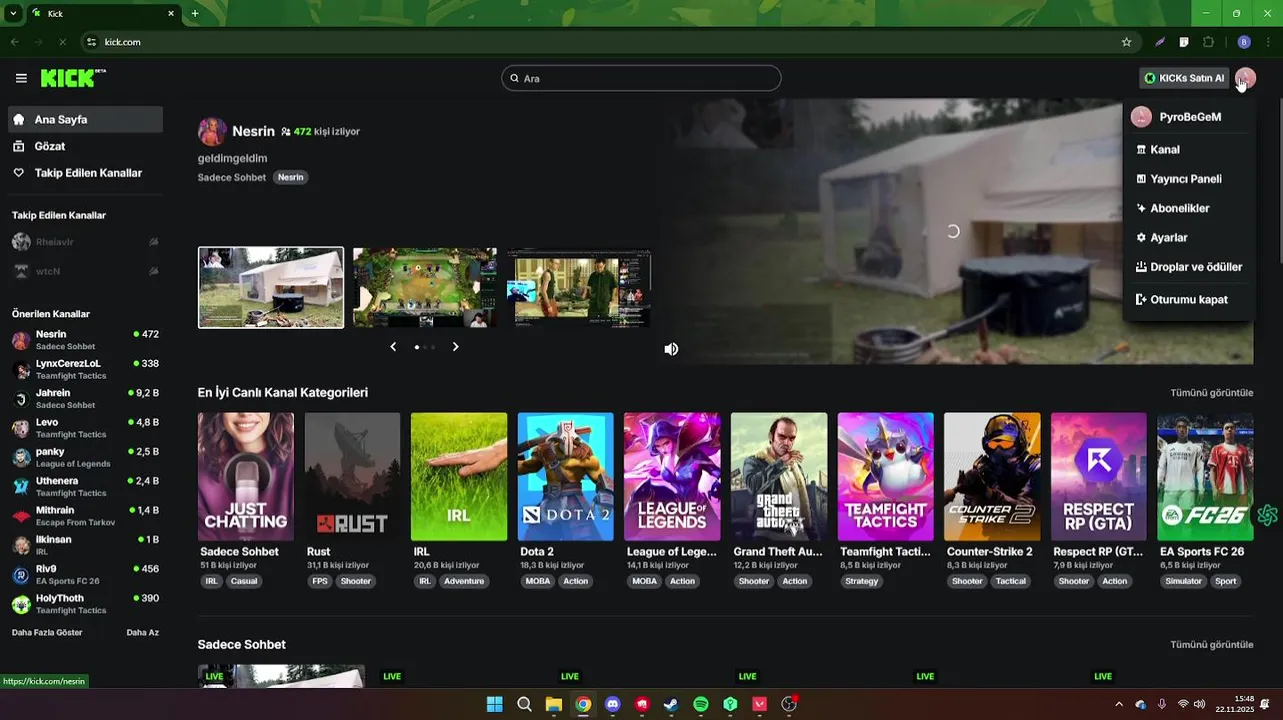Image resolution: width=1283 pixels, height=720 pixels.
Task: Open Respect RP (GTA) category card
Action: 1099,477
